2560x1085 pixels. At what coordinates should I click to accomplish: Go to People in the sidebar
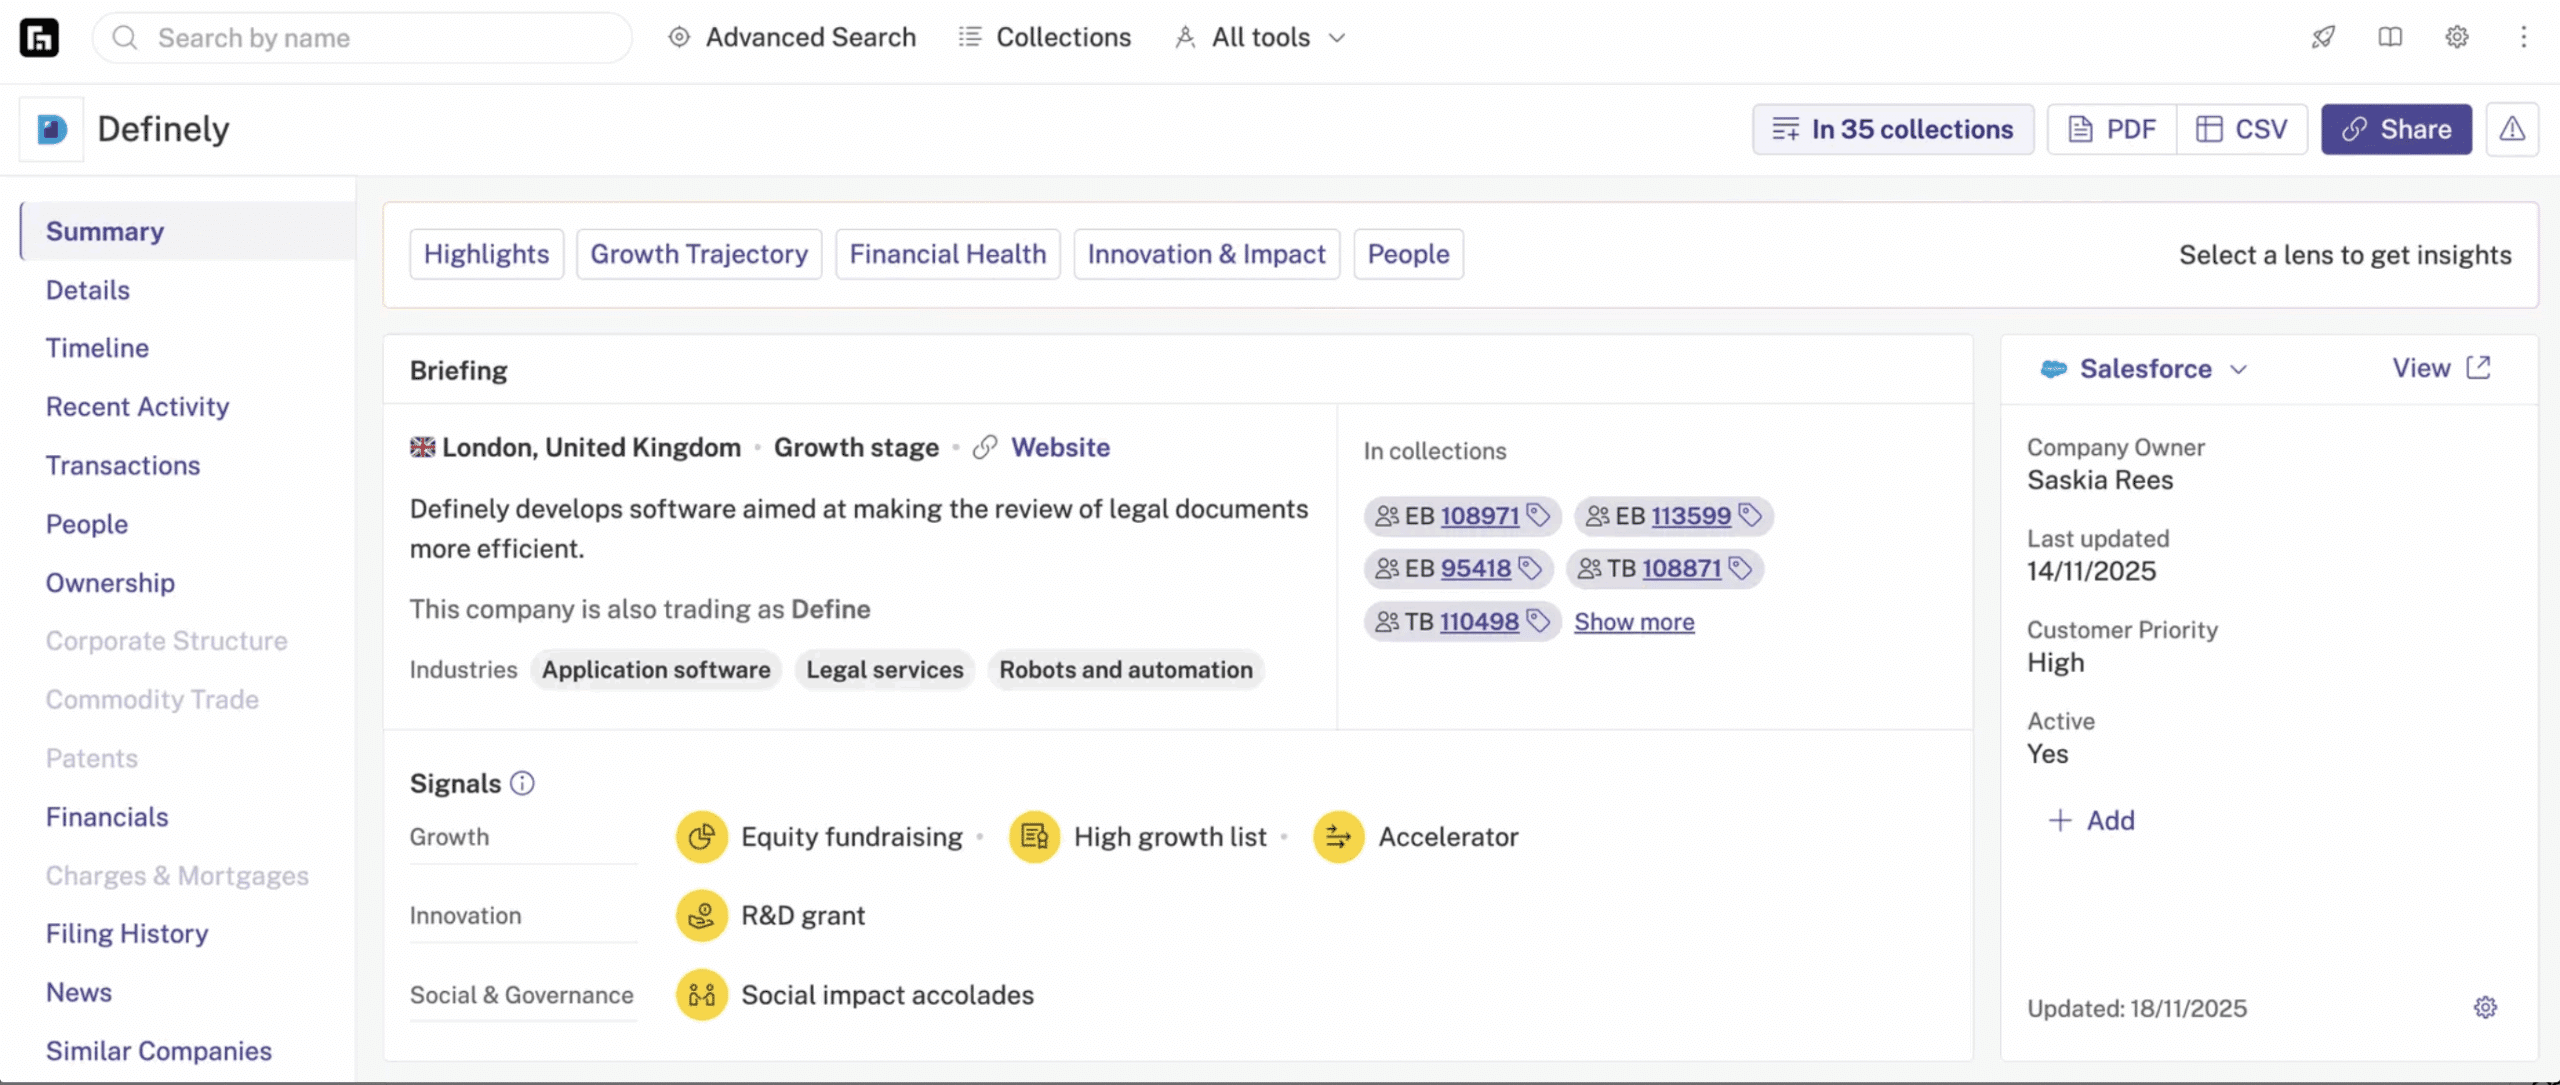coord(87,524)
